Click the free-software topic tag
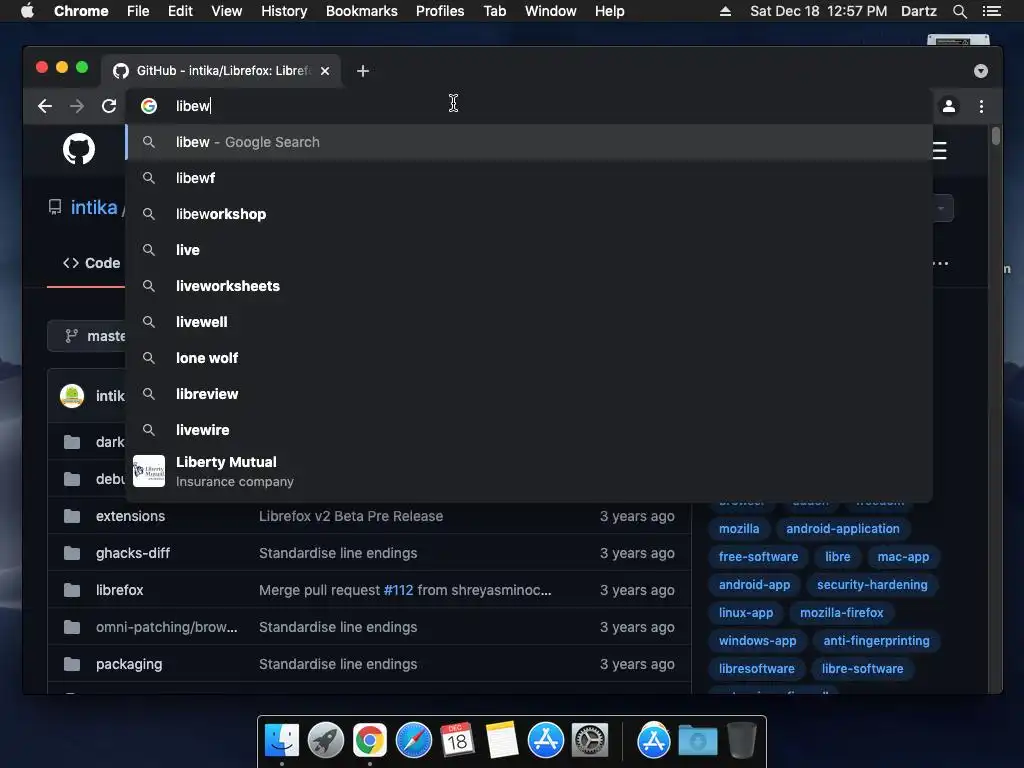1024x768 pixels. [758, 556]
